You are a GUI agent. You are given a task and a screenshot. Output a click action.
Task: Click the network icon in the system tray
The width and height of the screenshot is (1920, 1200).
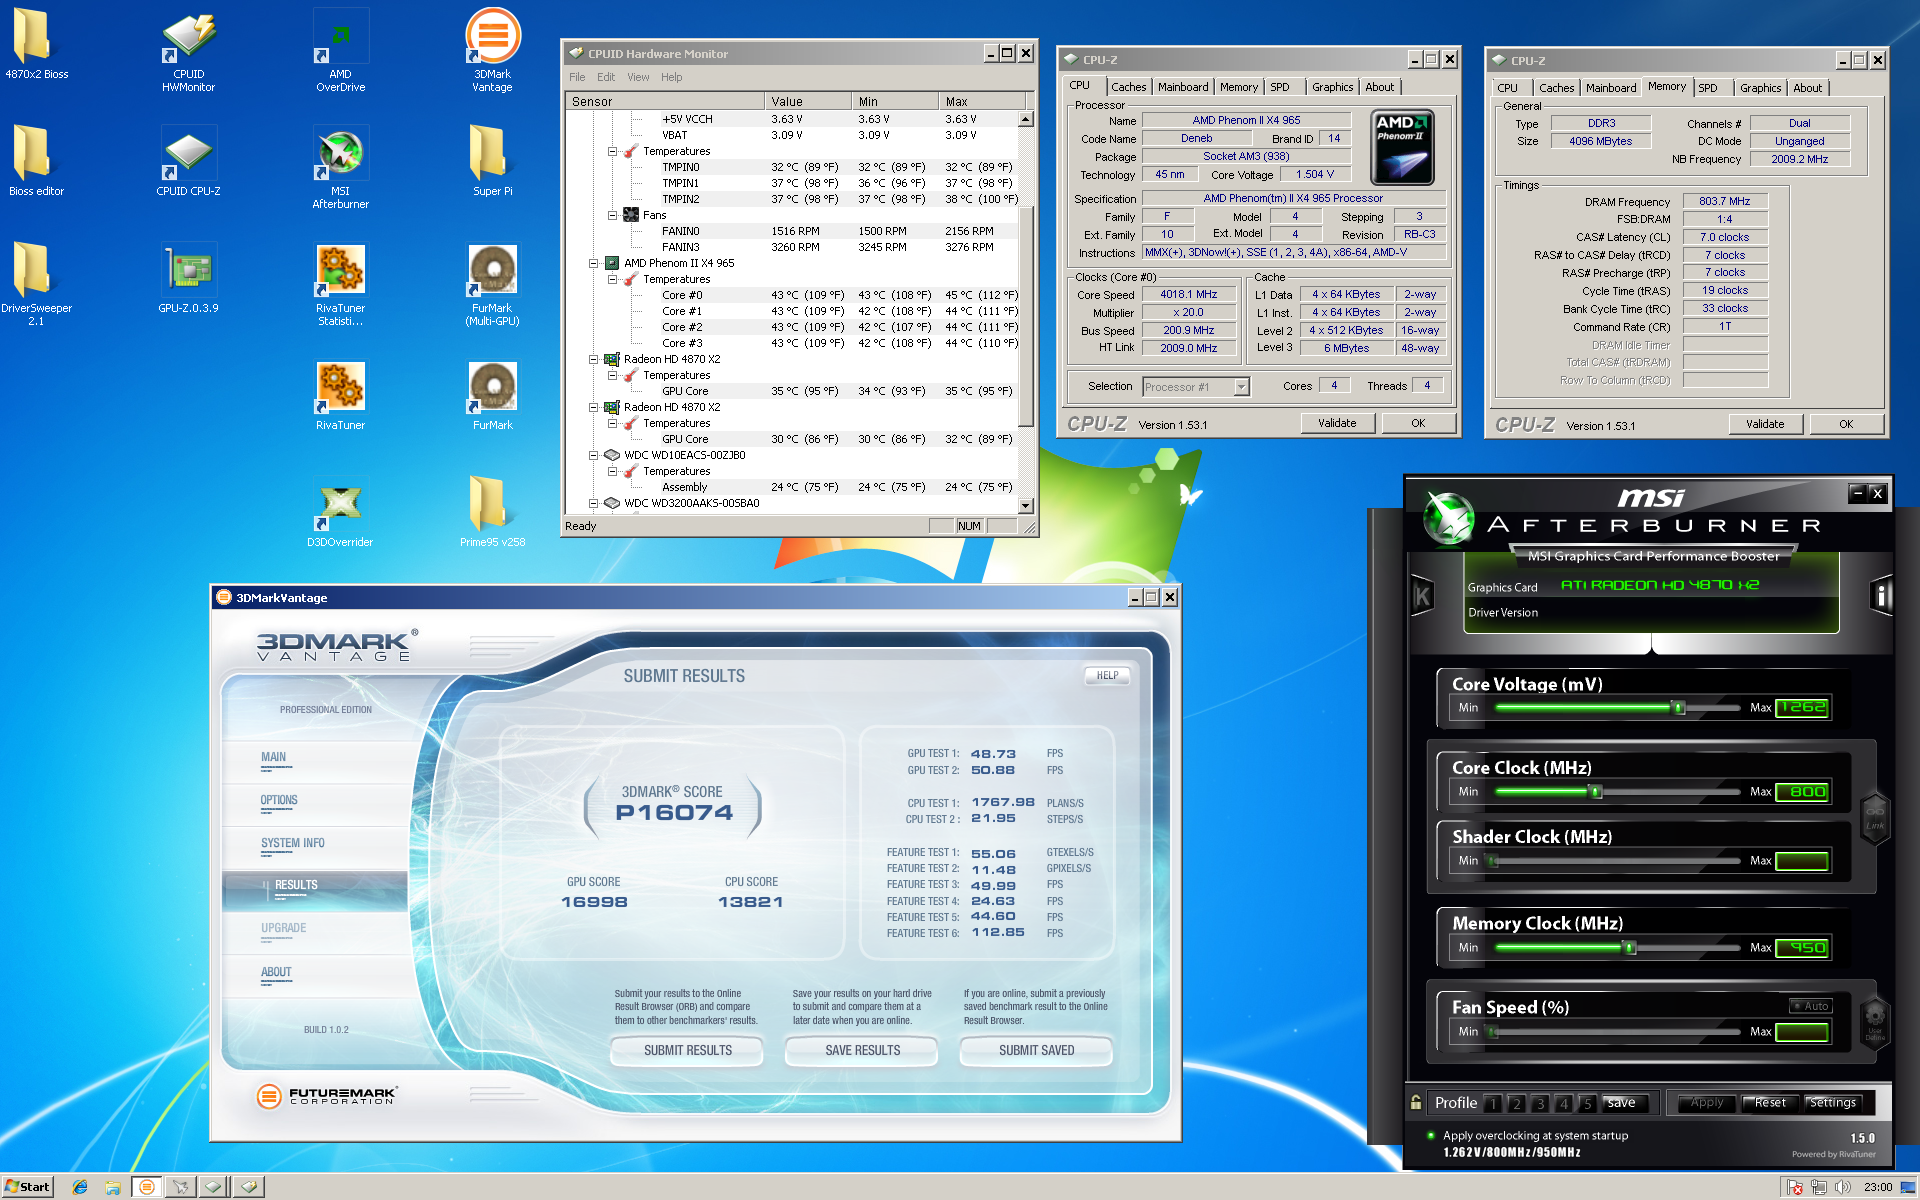[x=1819, y=1187]
